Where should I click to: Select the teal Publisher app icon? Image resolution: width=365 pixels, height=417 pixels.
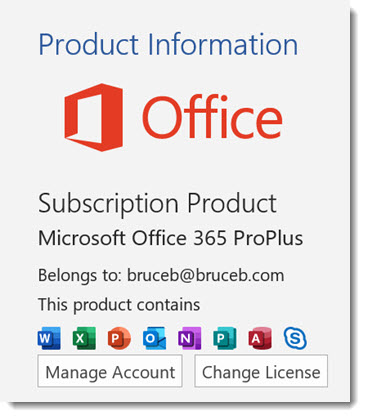pyautogui.click(x=225, y=338)
